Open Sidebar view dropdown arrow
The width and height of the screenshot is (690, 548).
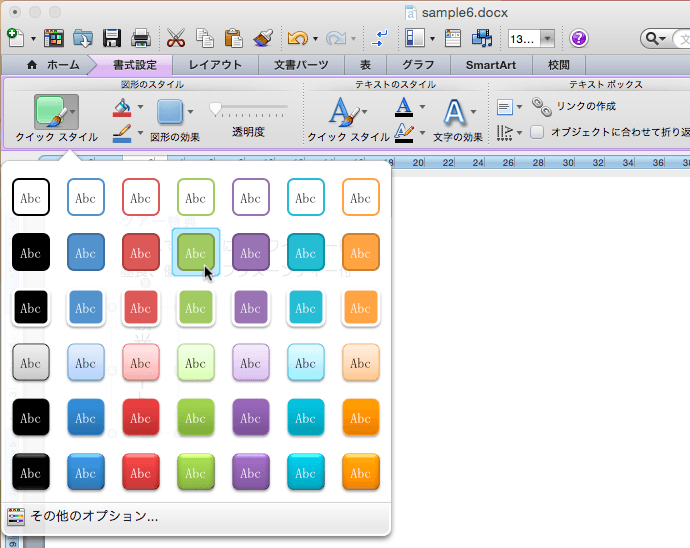click(432, 39)
